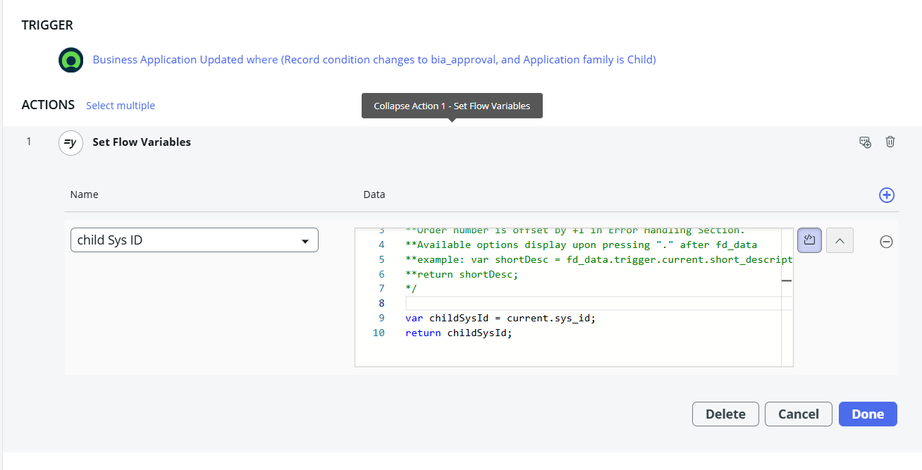Click line number 10 in the editor gutter

379,333
